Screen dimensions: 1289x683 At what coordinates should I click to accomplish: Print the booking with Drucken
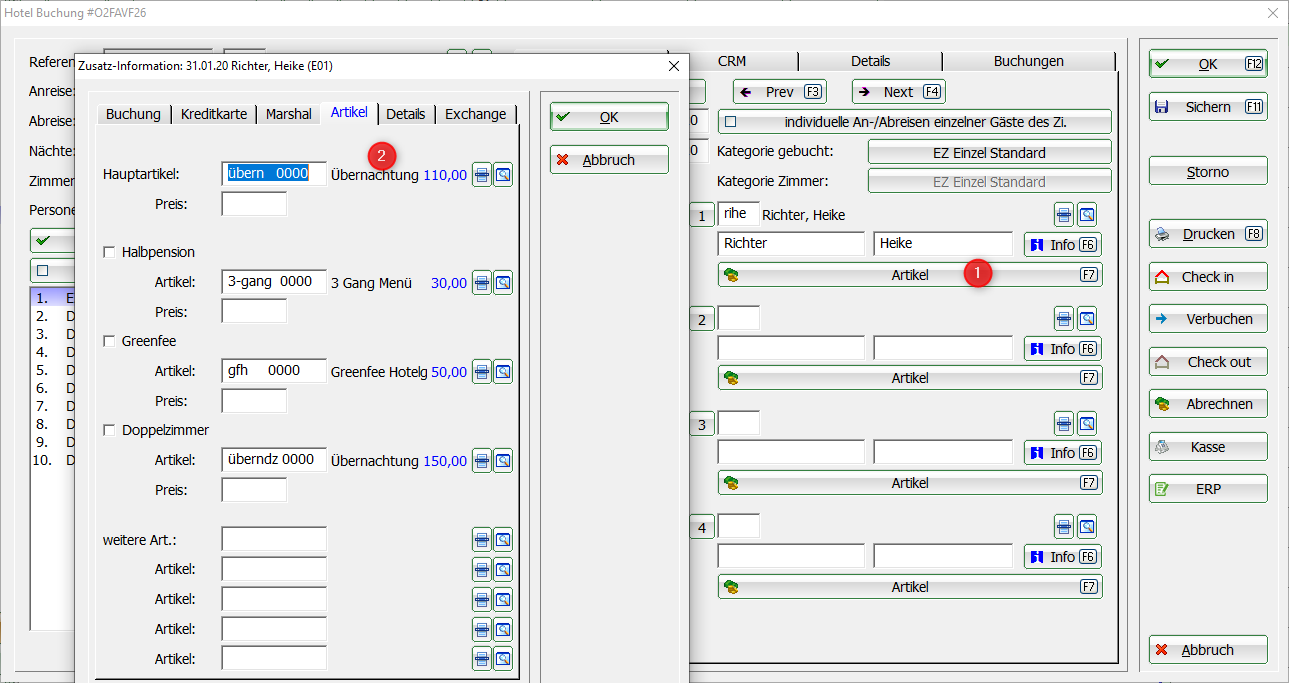[1208, 234]
